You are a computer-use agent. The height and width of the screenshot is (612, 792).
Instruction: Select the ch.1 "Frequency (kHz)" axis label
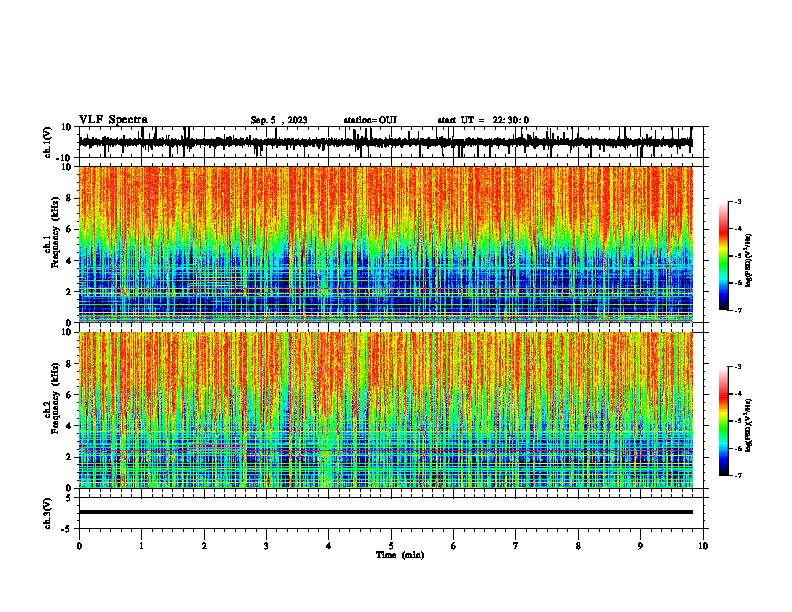coord(56,232)
